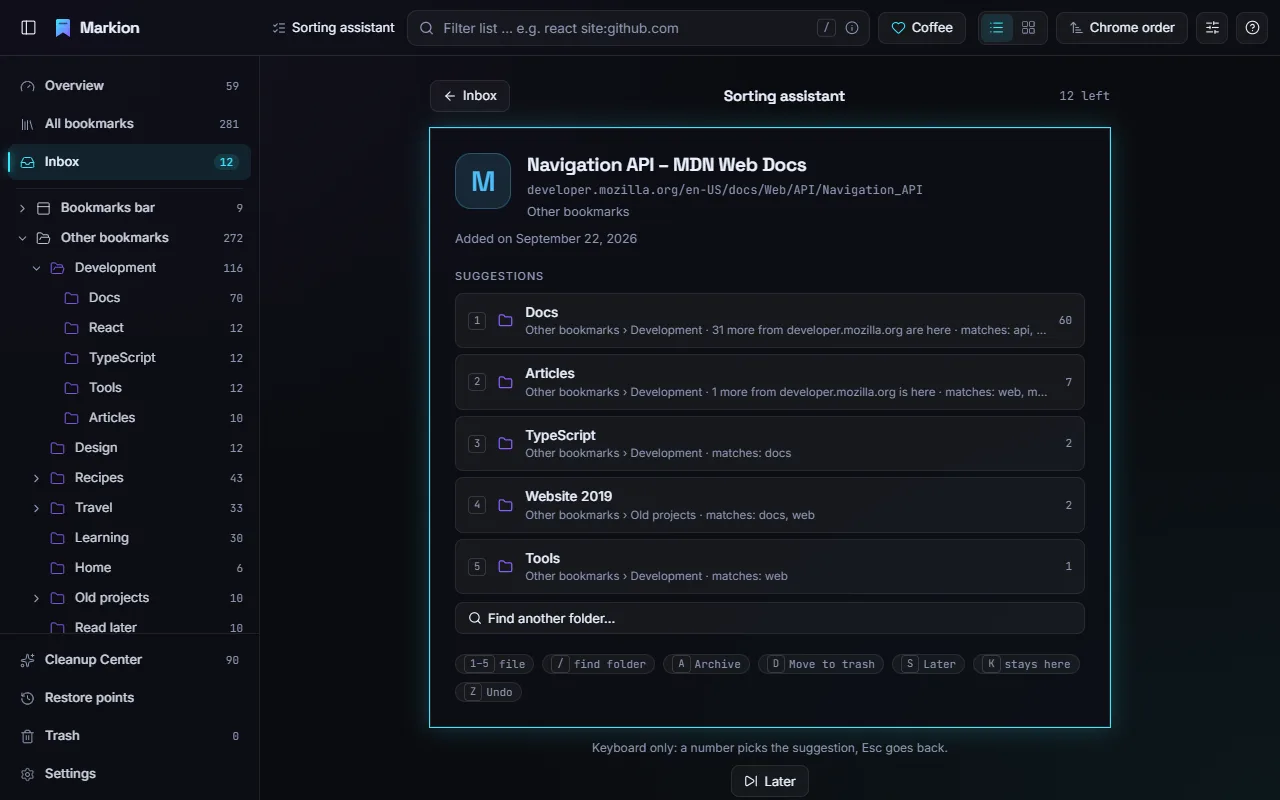The height and width of the screenshot is (800, 1280).
Task: Choose the Articles suggestion
Action: [x=770, y=382]
